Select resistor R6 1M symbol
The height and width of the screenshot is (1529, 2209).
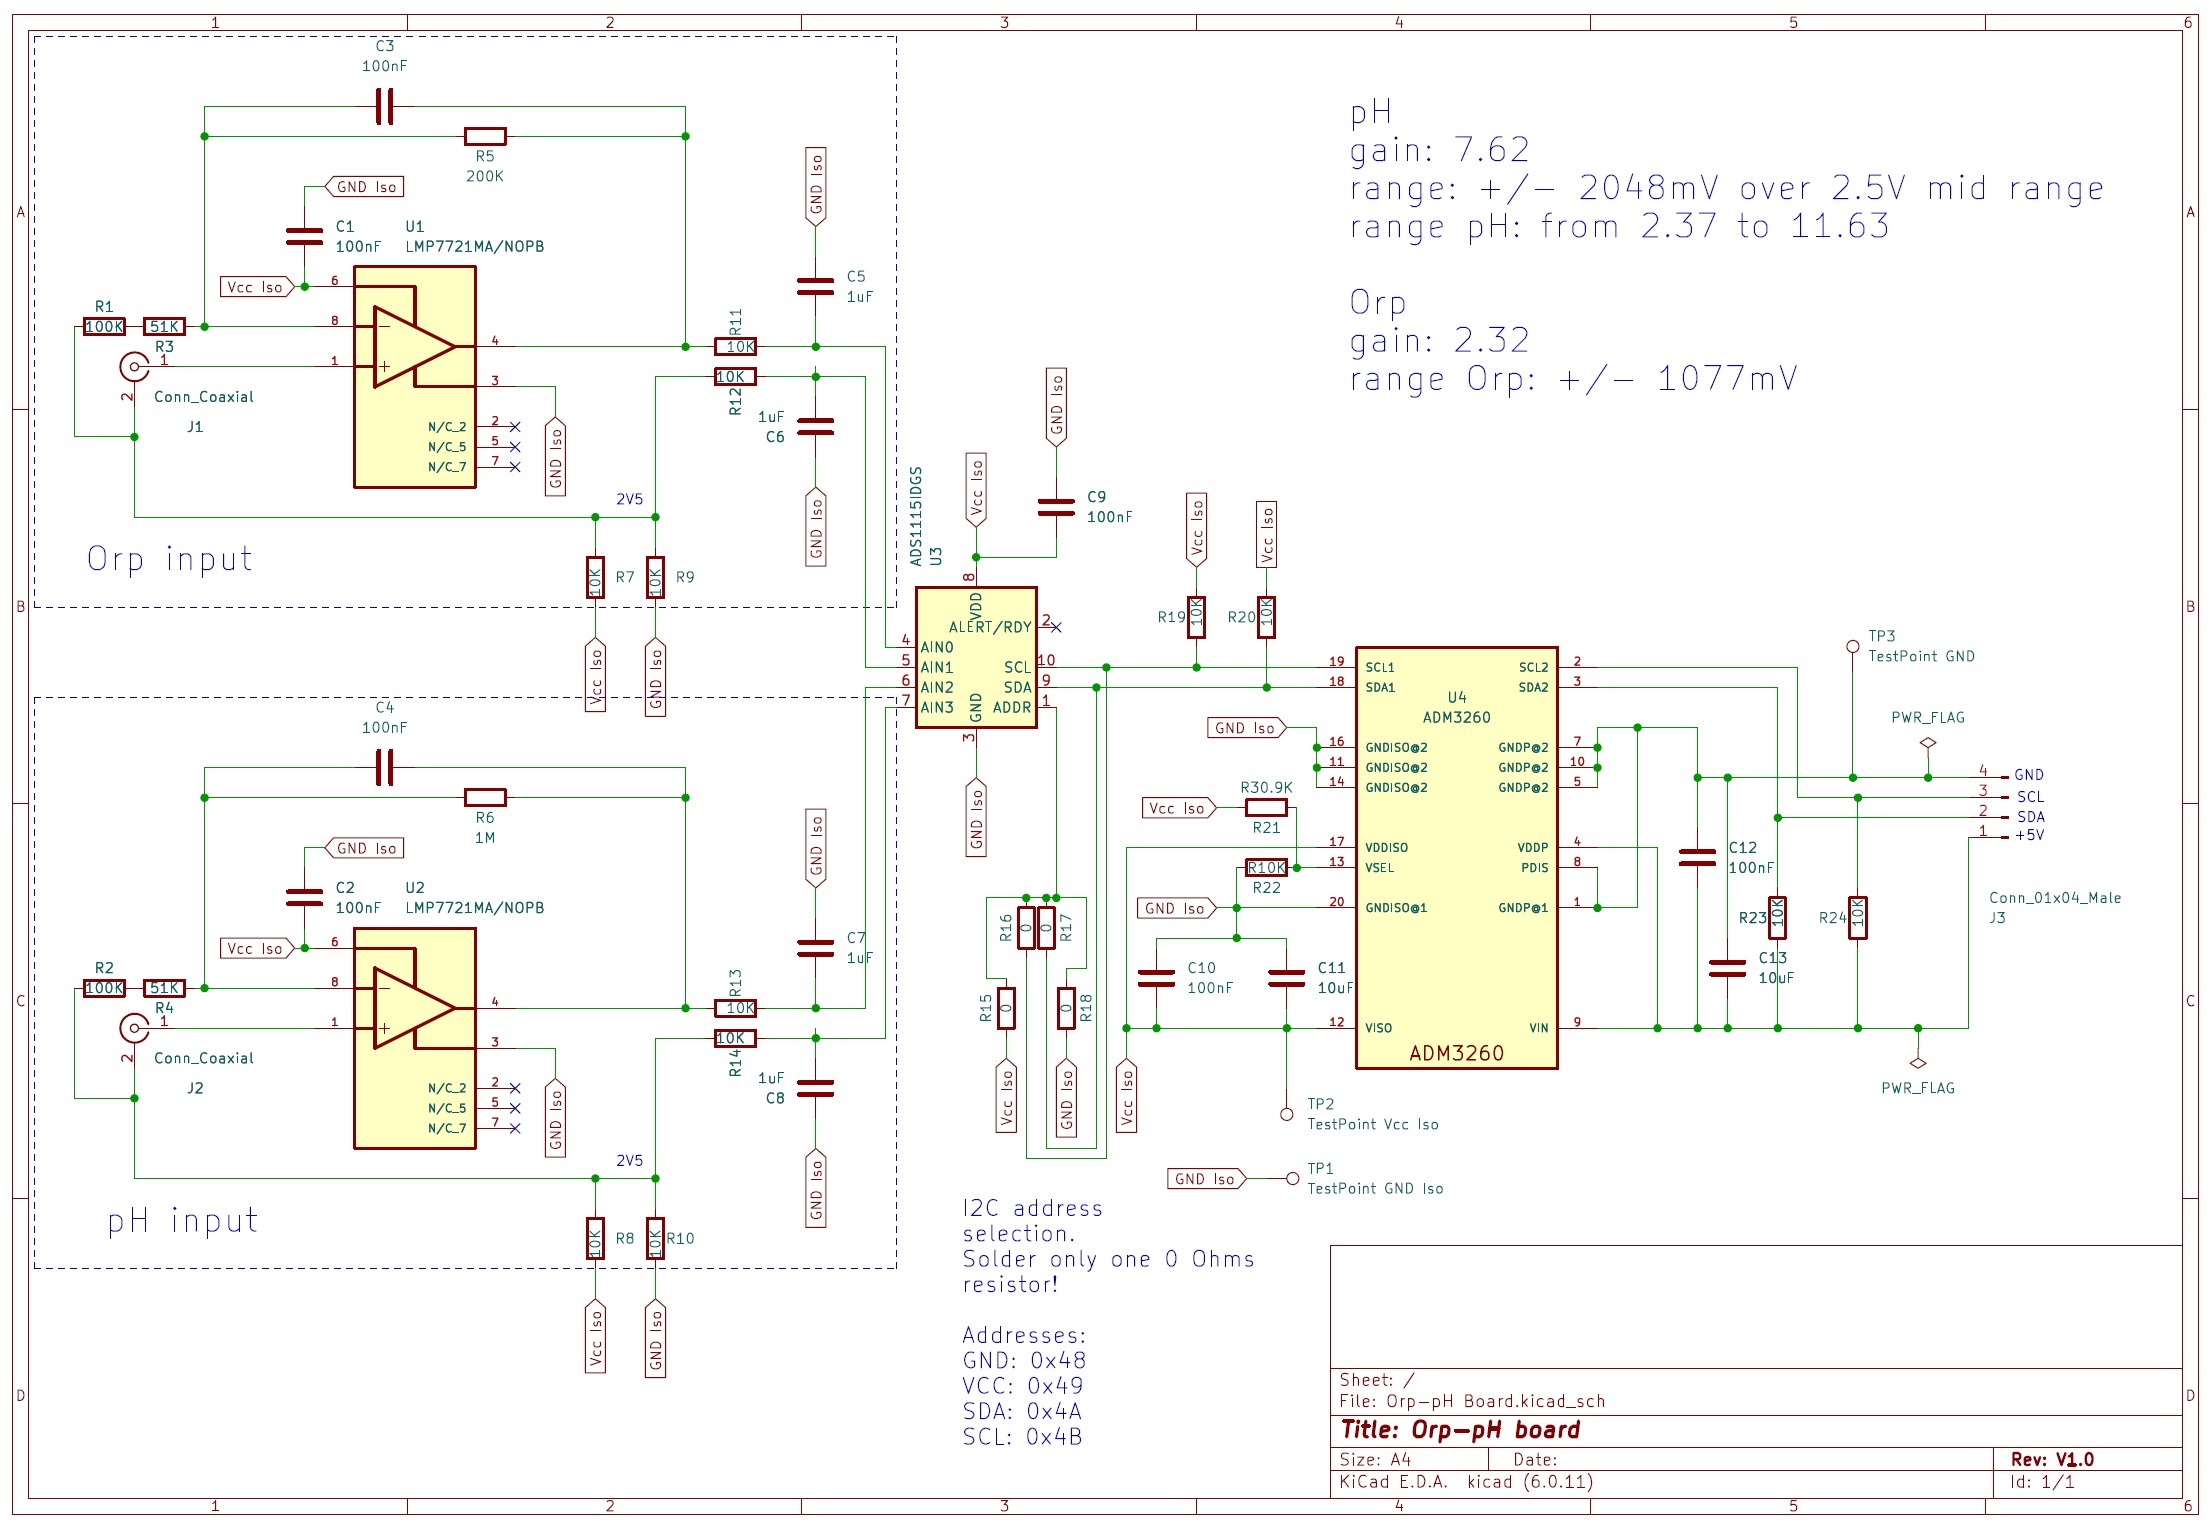point(485,797)
